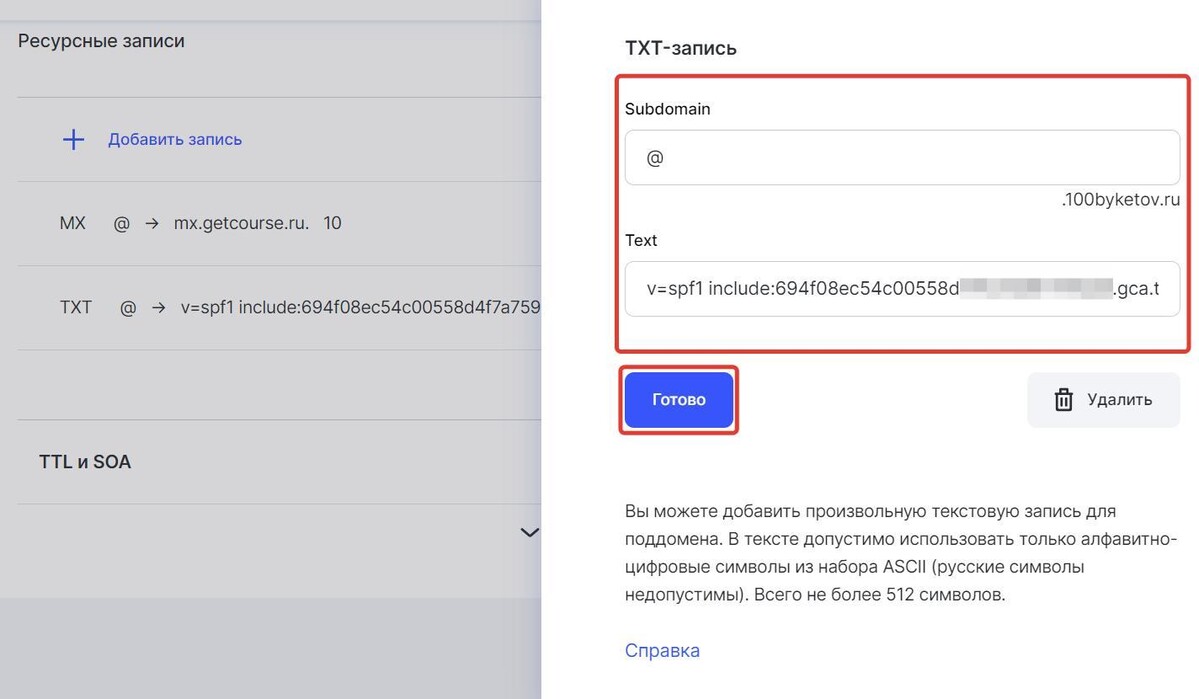The height and width of the screenshot is (699, 1199).
Task: Focus the Subdomain input field
Action: [x=902, y=158]
